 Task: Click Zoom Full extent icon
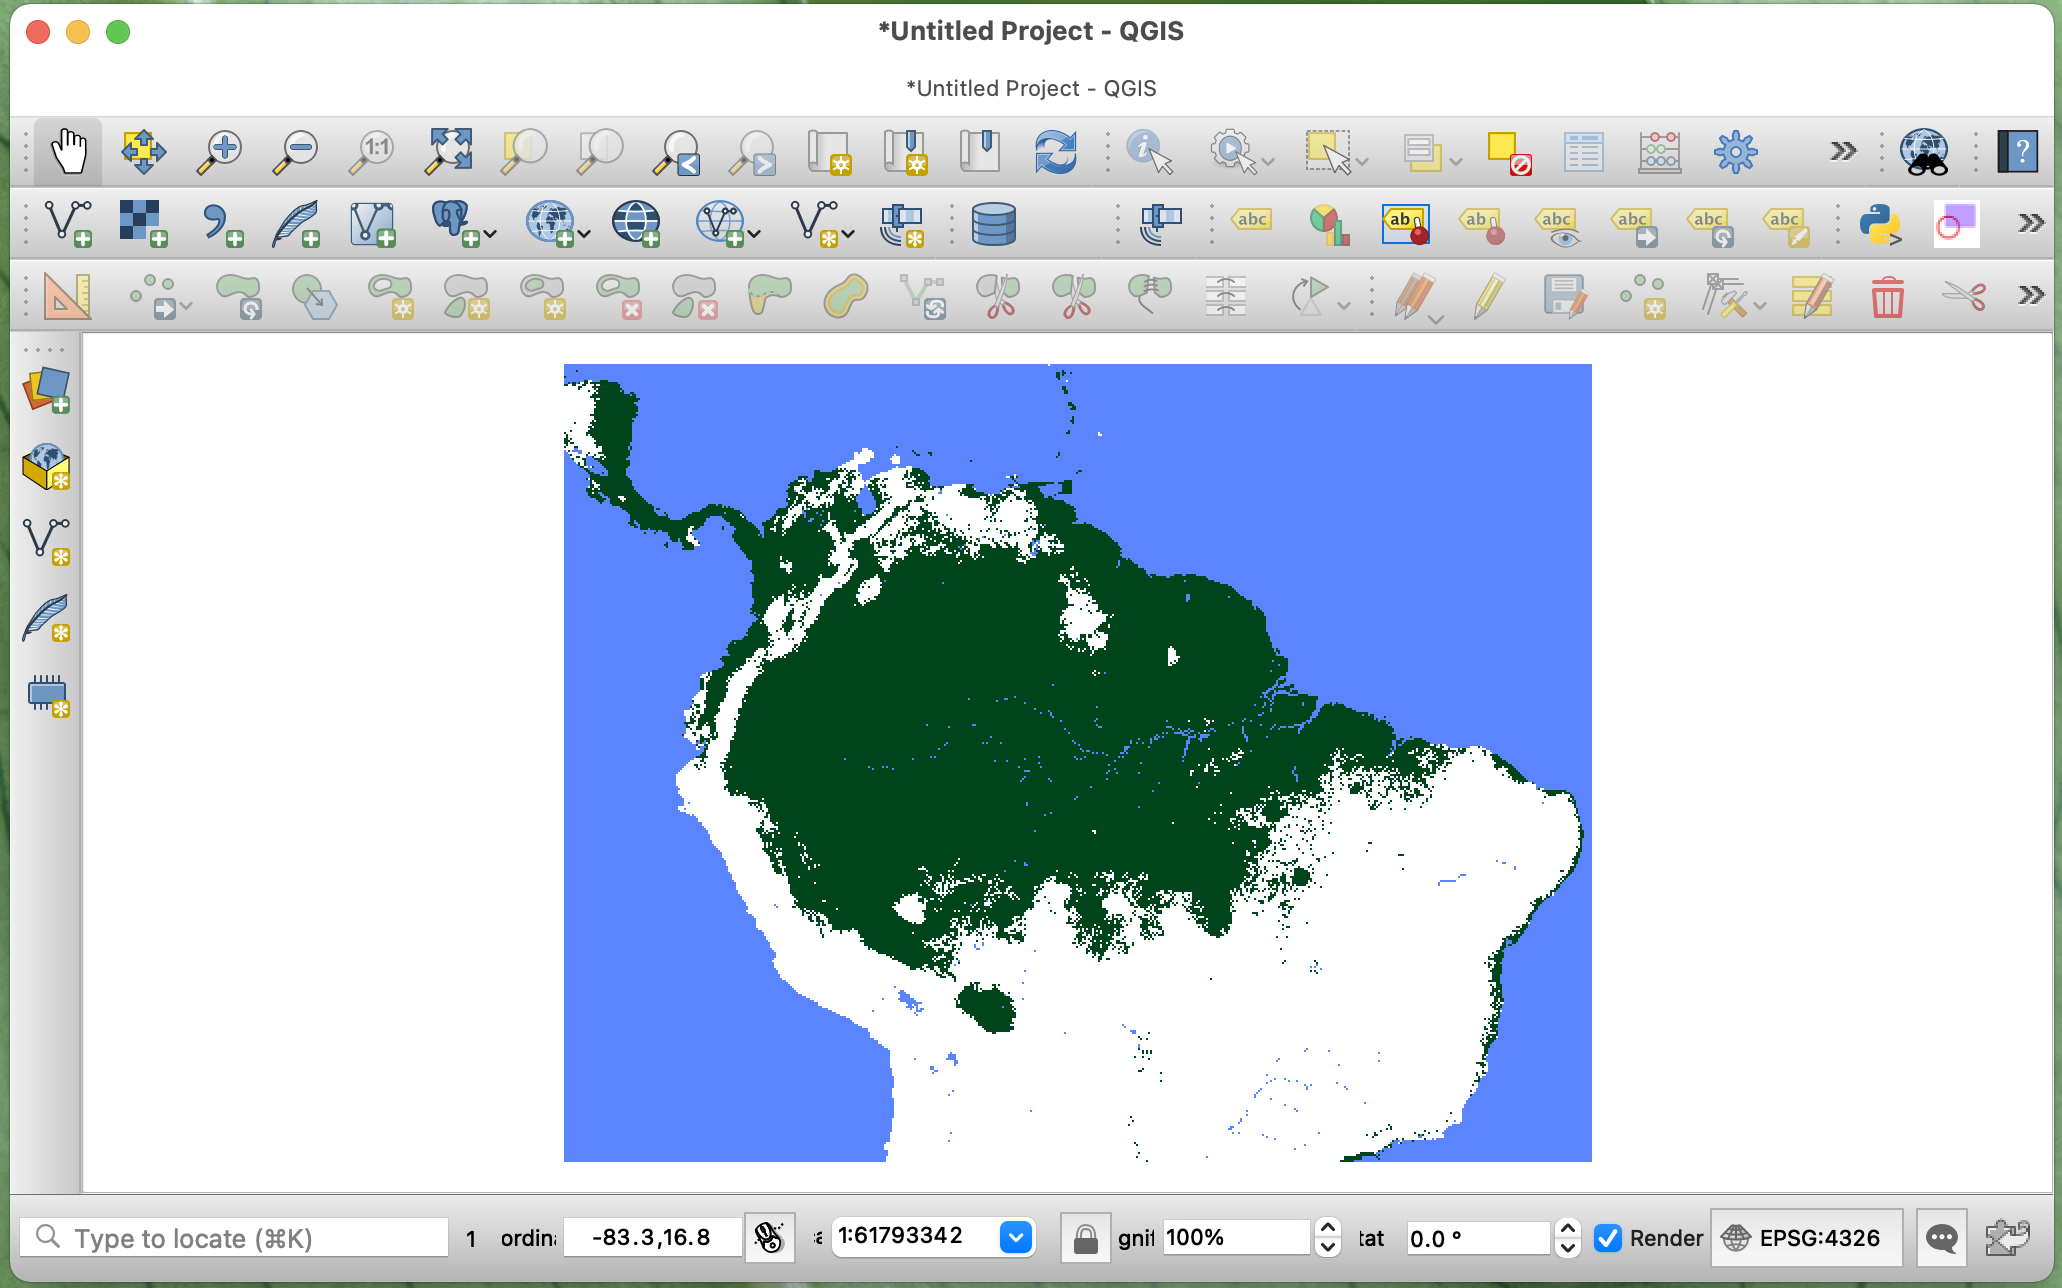click(449, 152)
